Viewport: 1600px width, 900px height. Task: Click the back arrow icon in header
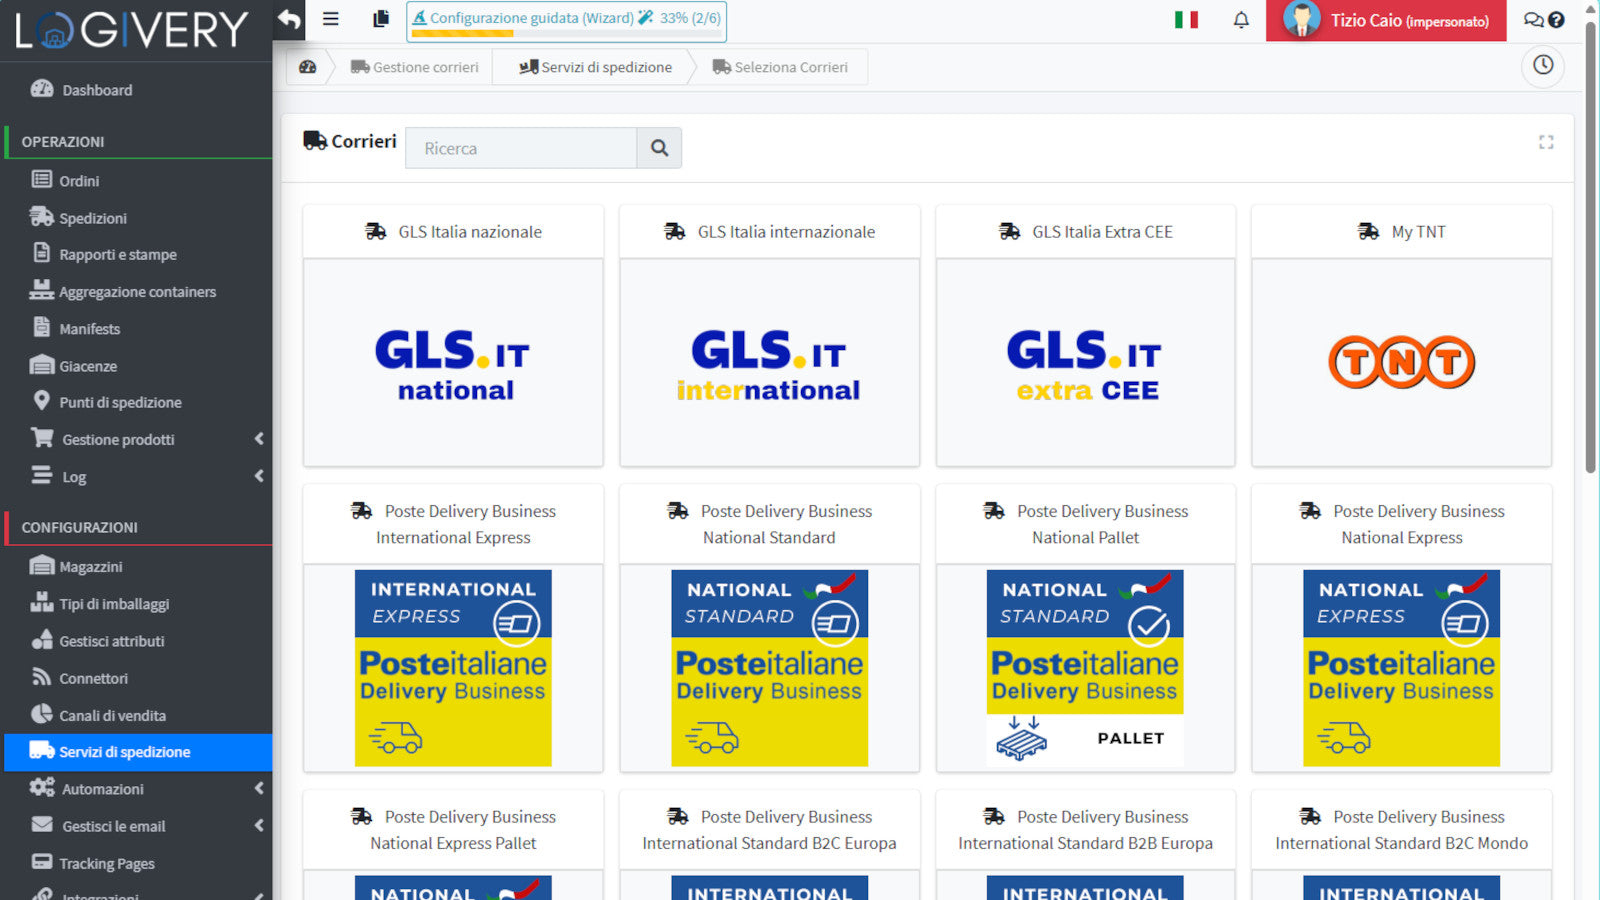[290, 20]
